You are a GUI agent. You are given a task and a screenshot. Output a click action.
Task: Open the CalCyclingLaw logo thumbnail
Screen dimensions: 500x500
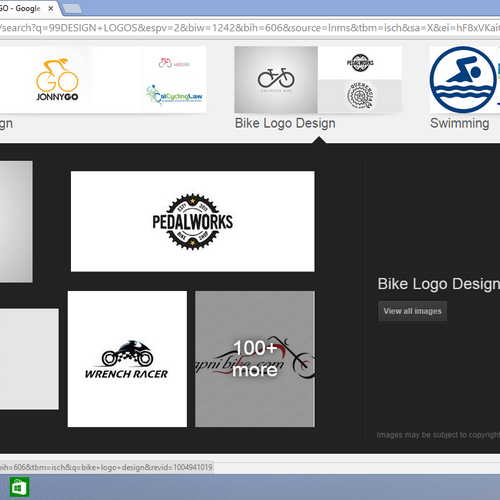click(174, 96)
